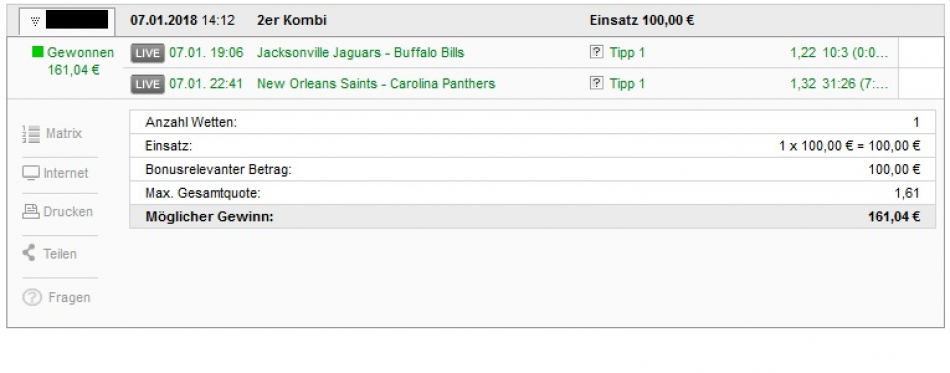Open help icon beside Tipp 1 for Jaguars
The width and height of the screenshot is (950, 373).
pos(596,53)
